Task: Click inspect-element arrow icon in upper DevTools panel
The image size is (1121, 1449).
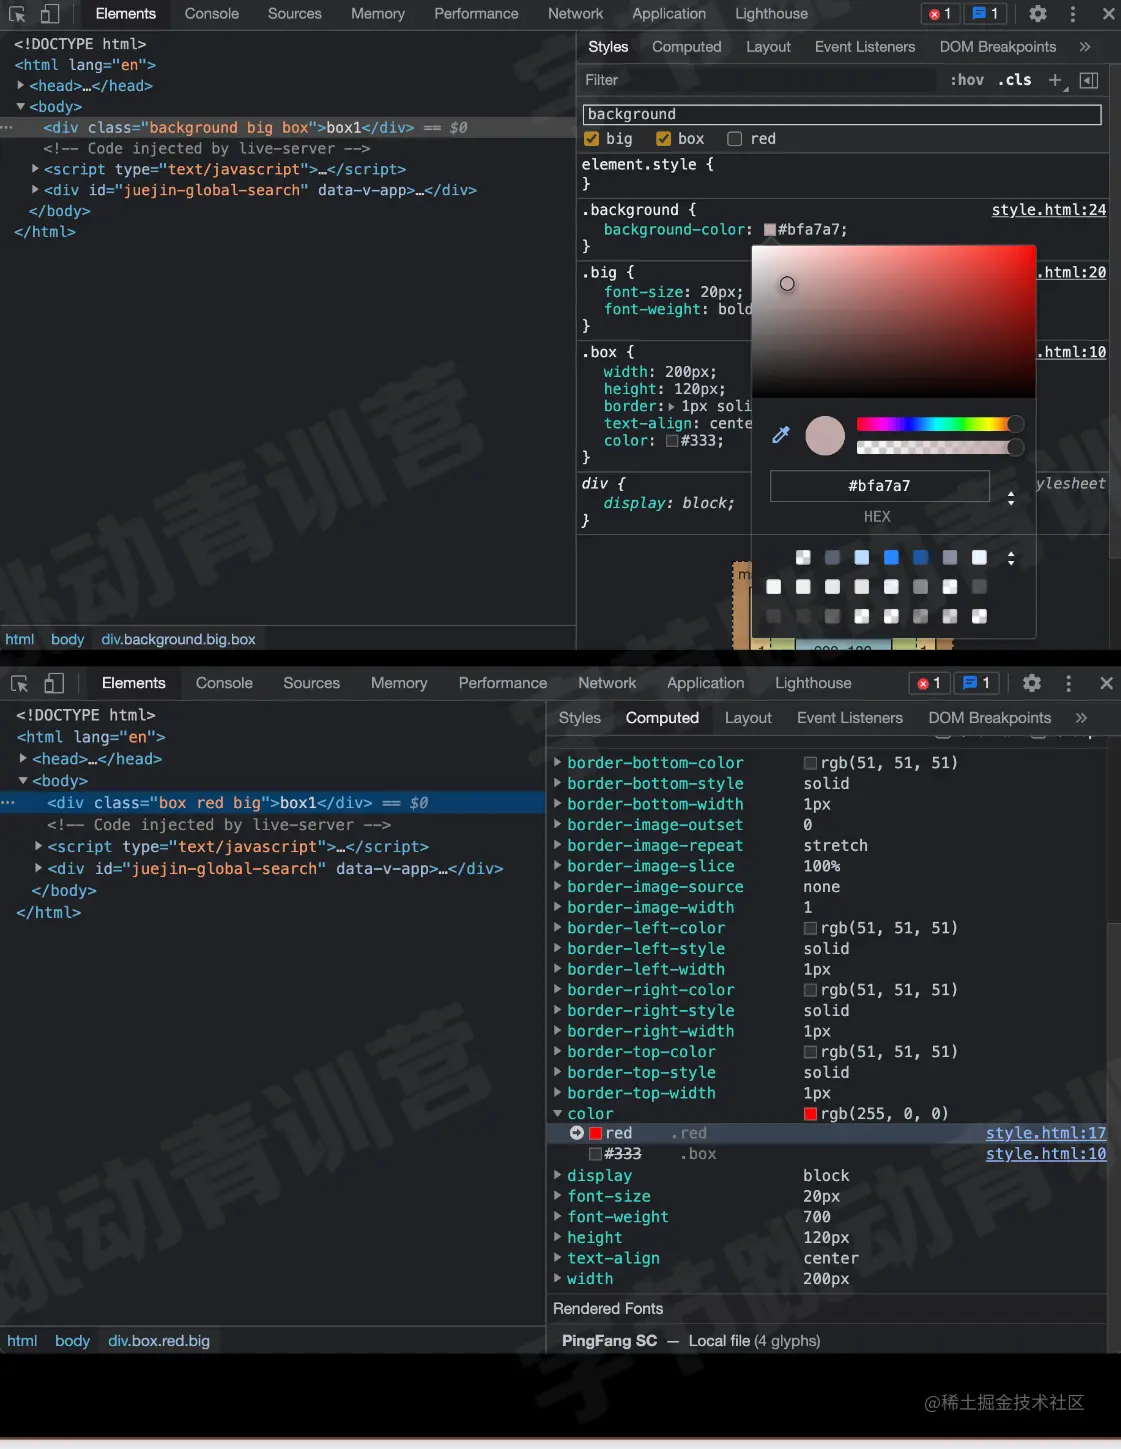Action: pyautogui.click(x=17, y=14)
